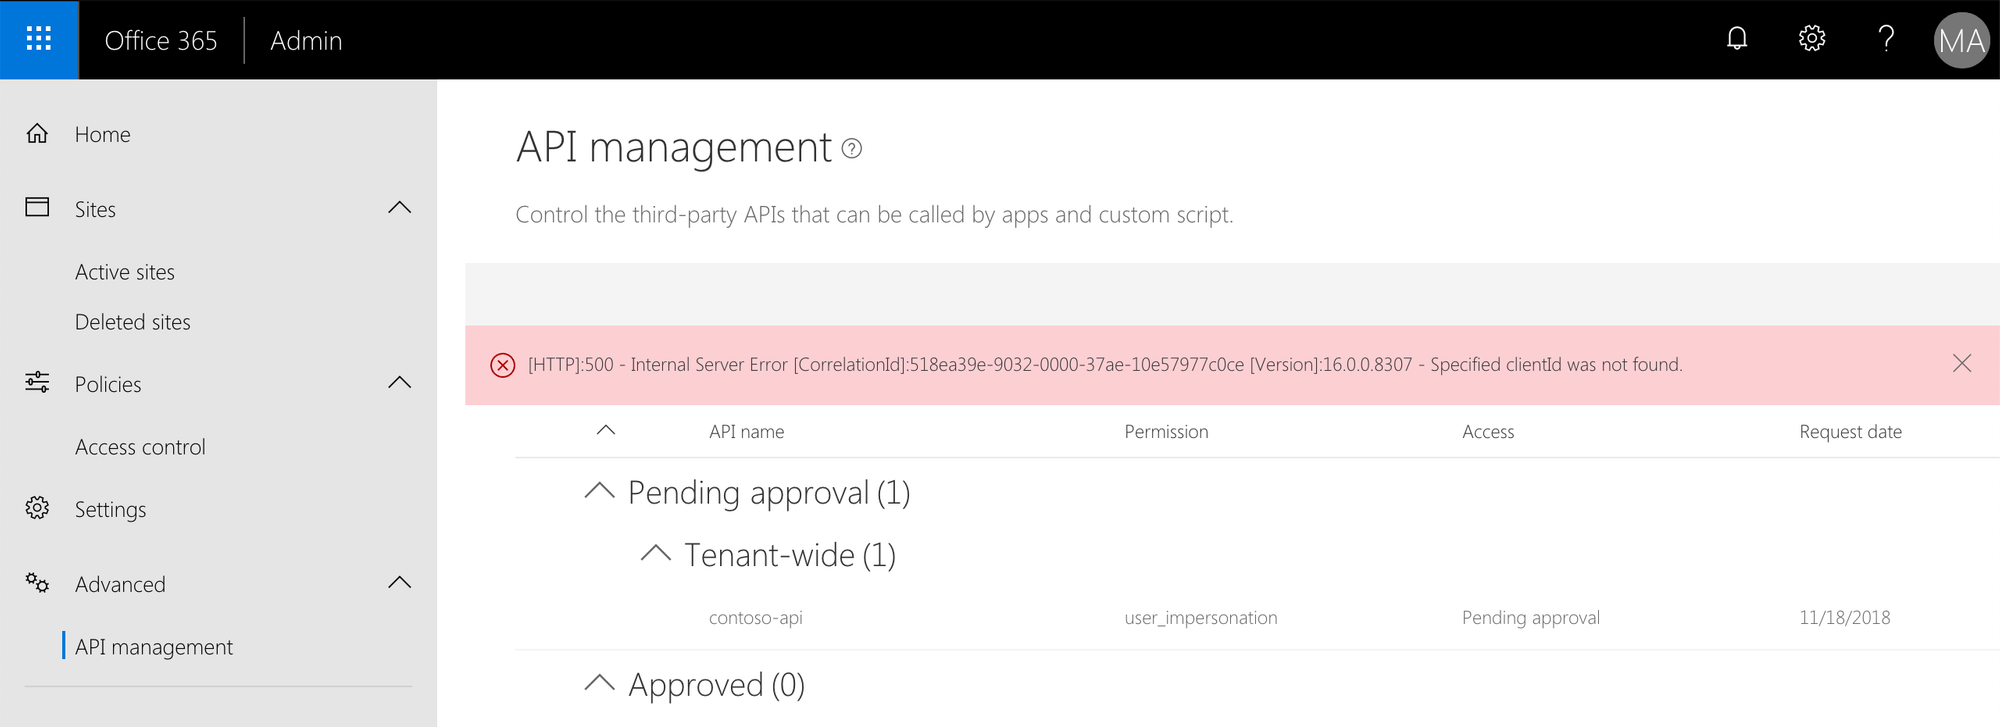The height and width of the screenshot is (727, 2000).
Task: Collapse the Approved (0) group
Action: click(x=599, y=683)
